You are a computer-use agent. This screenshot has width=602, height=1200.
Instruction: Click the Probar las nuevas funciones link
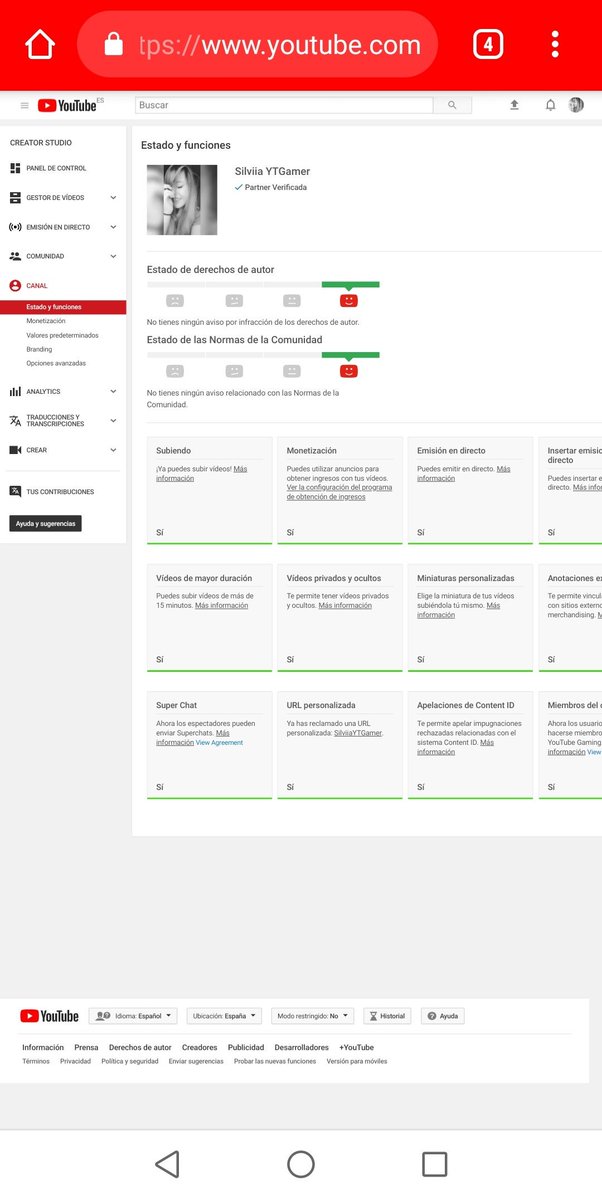click(x=275, y=1061)
